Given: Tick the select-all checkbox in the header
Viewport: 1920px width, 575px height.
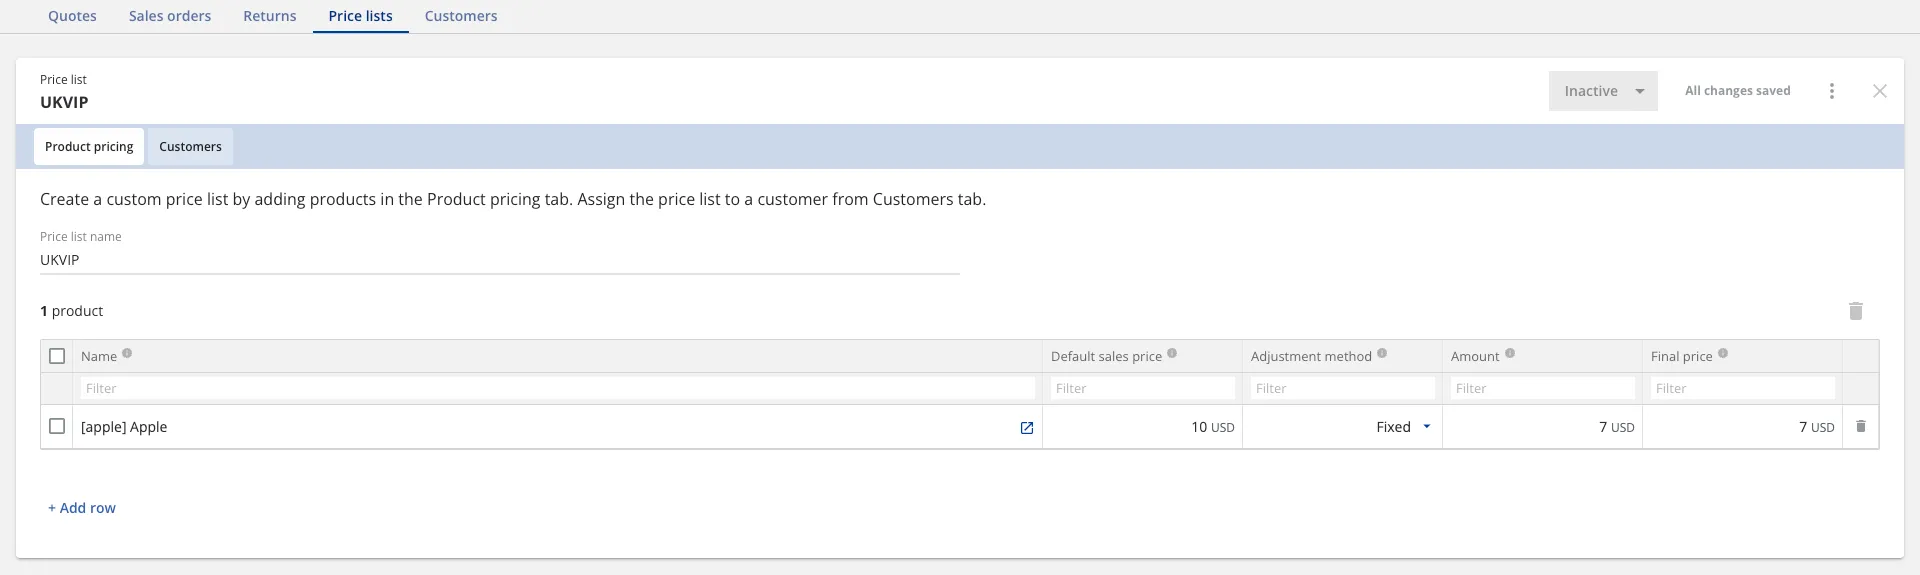Looking at the screenshot, I should click(57, 356).
